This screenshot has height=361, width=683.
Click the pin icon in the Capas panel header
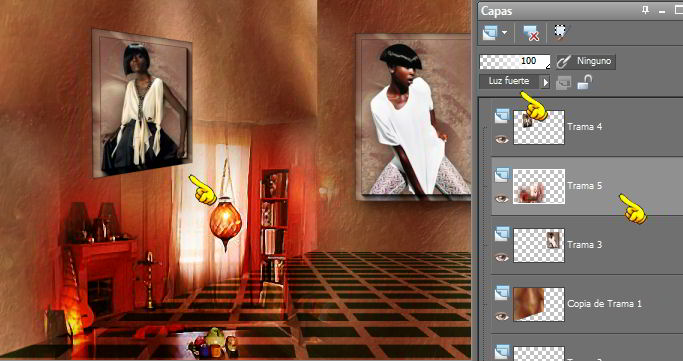(x=646, y=10)
